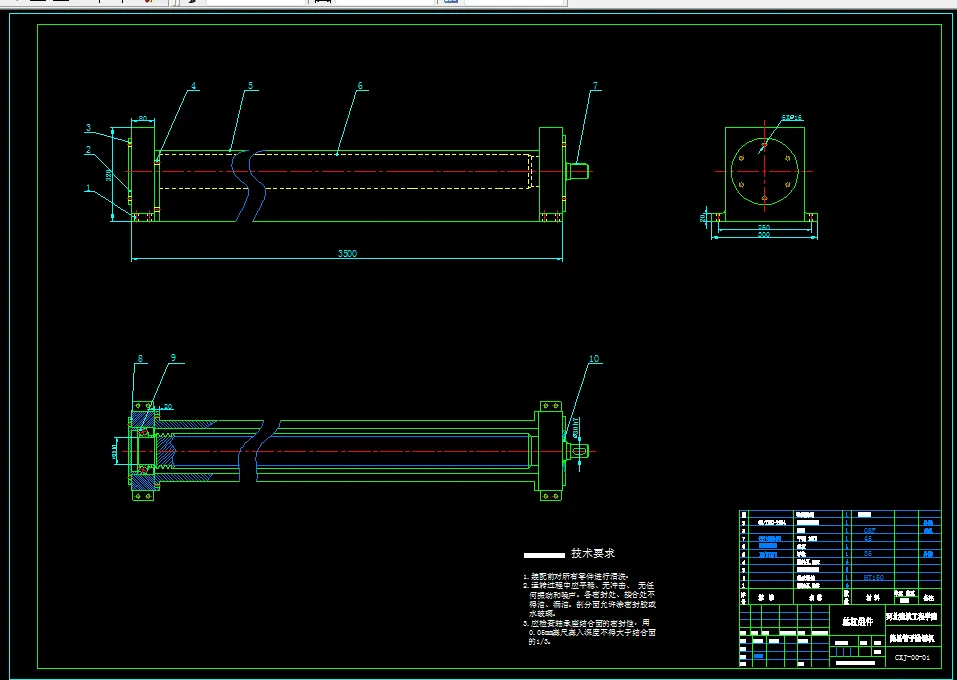
Task: Click part callout number 5
Action: point(250,86)
